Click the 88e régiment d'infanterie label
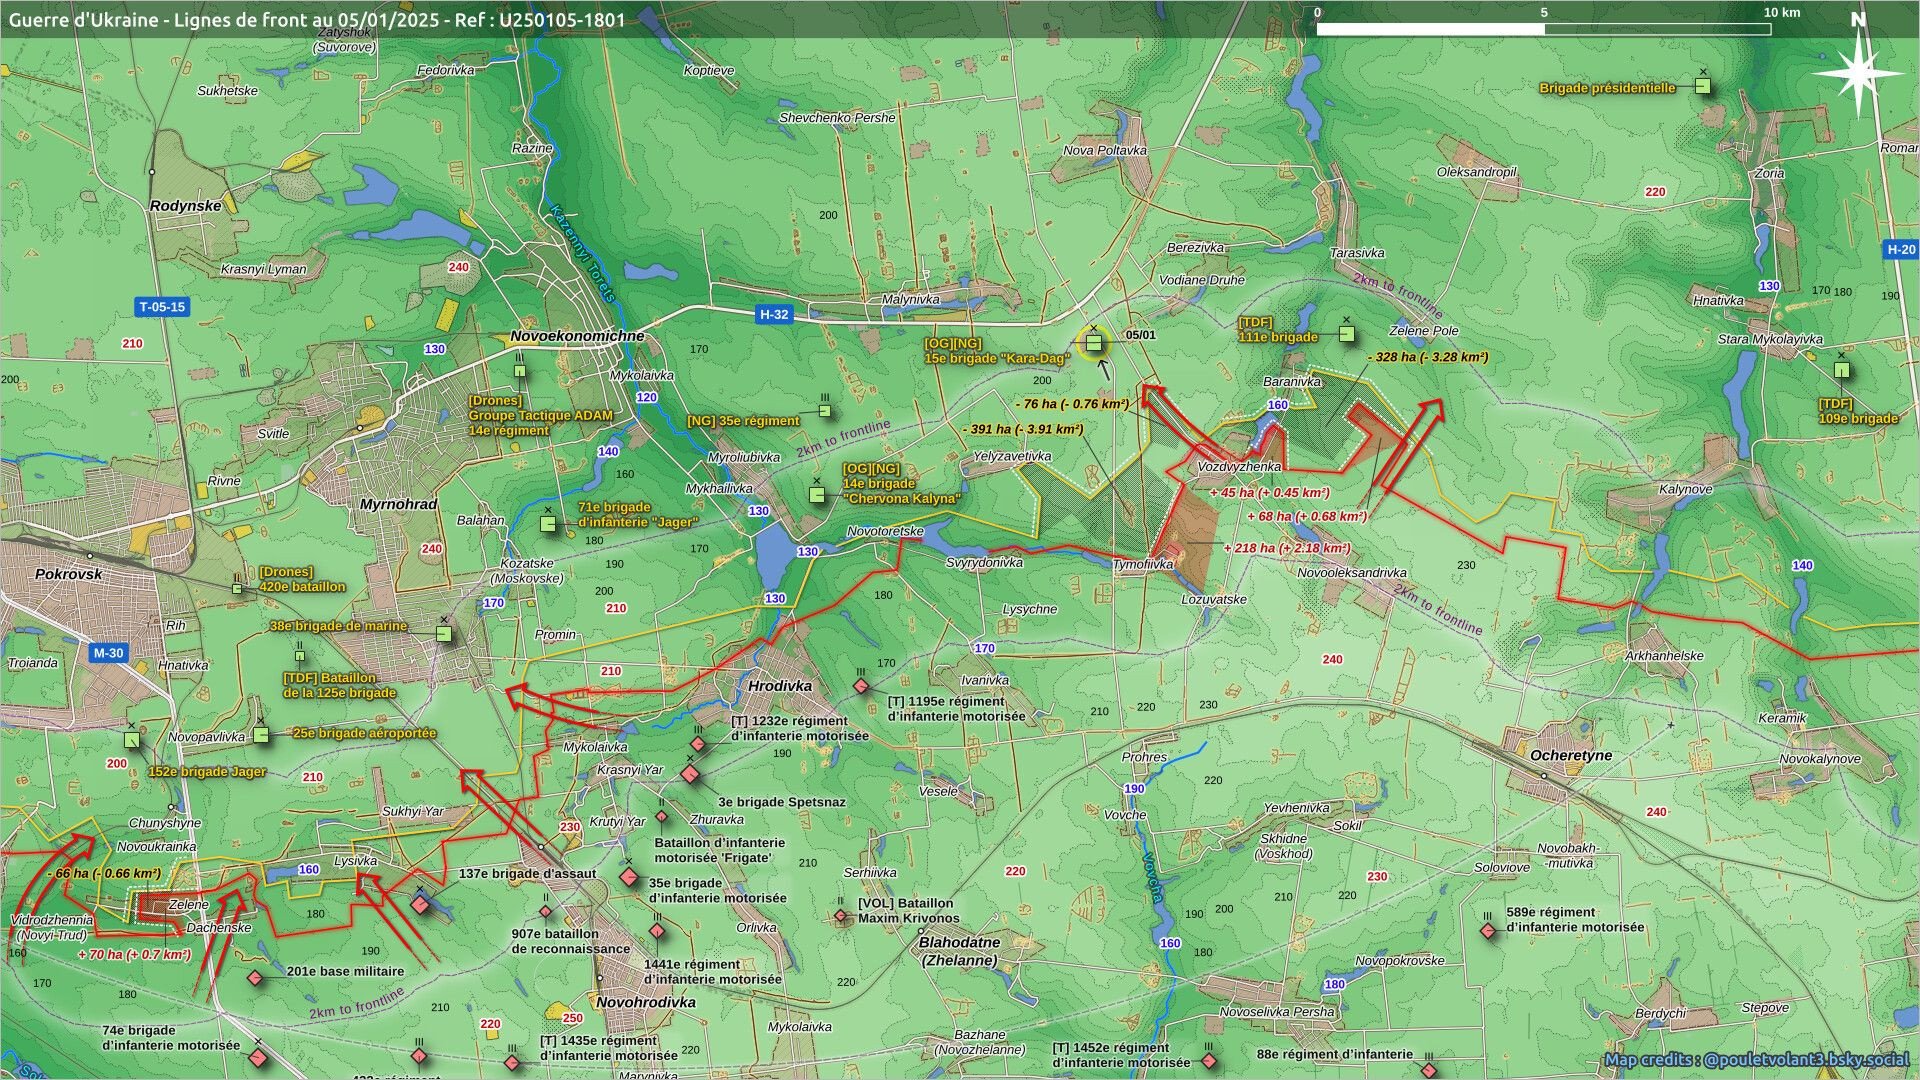Viewport: 1920px width, 1080px height. 1335,1054
